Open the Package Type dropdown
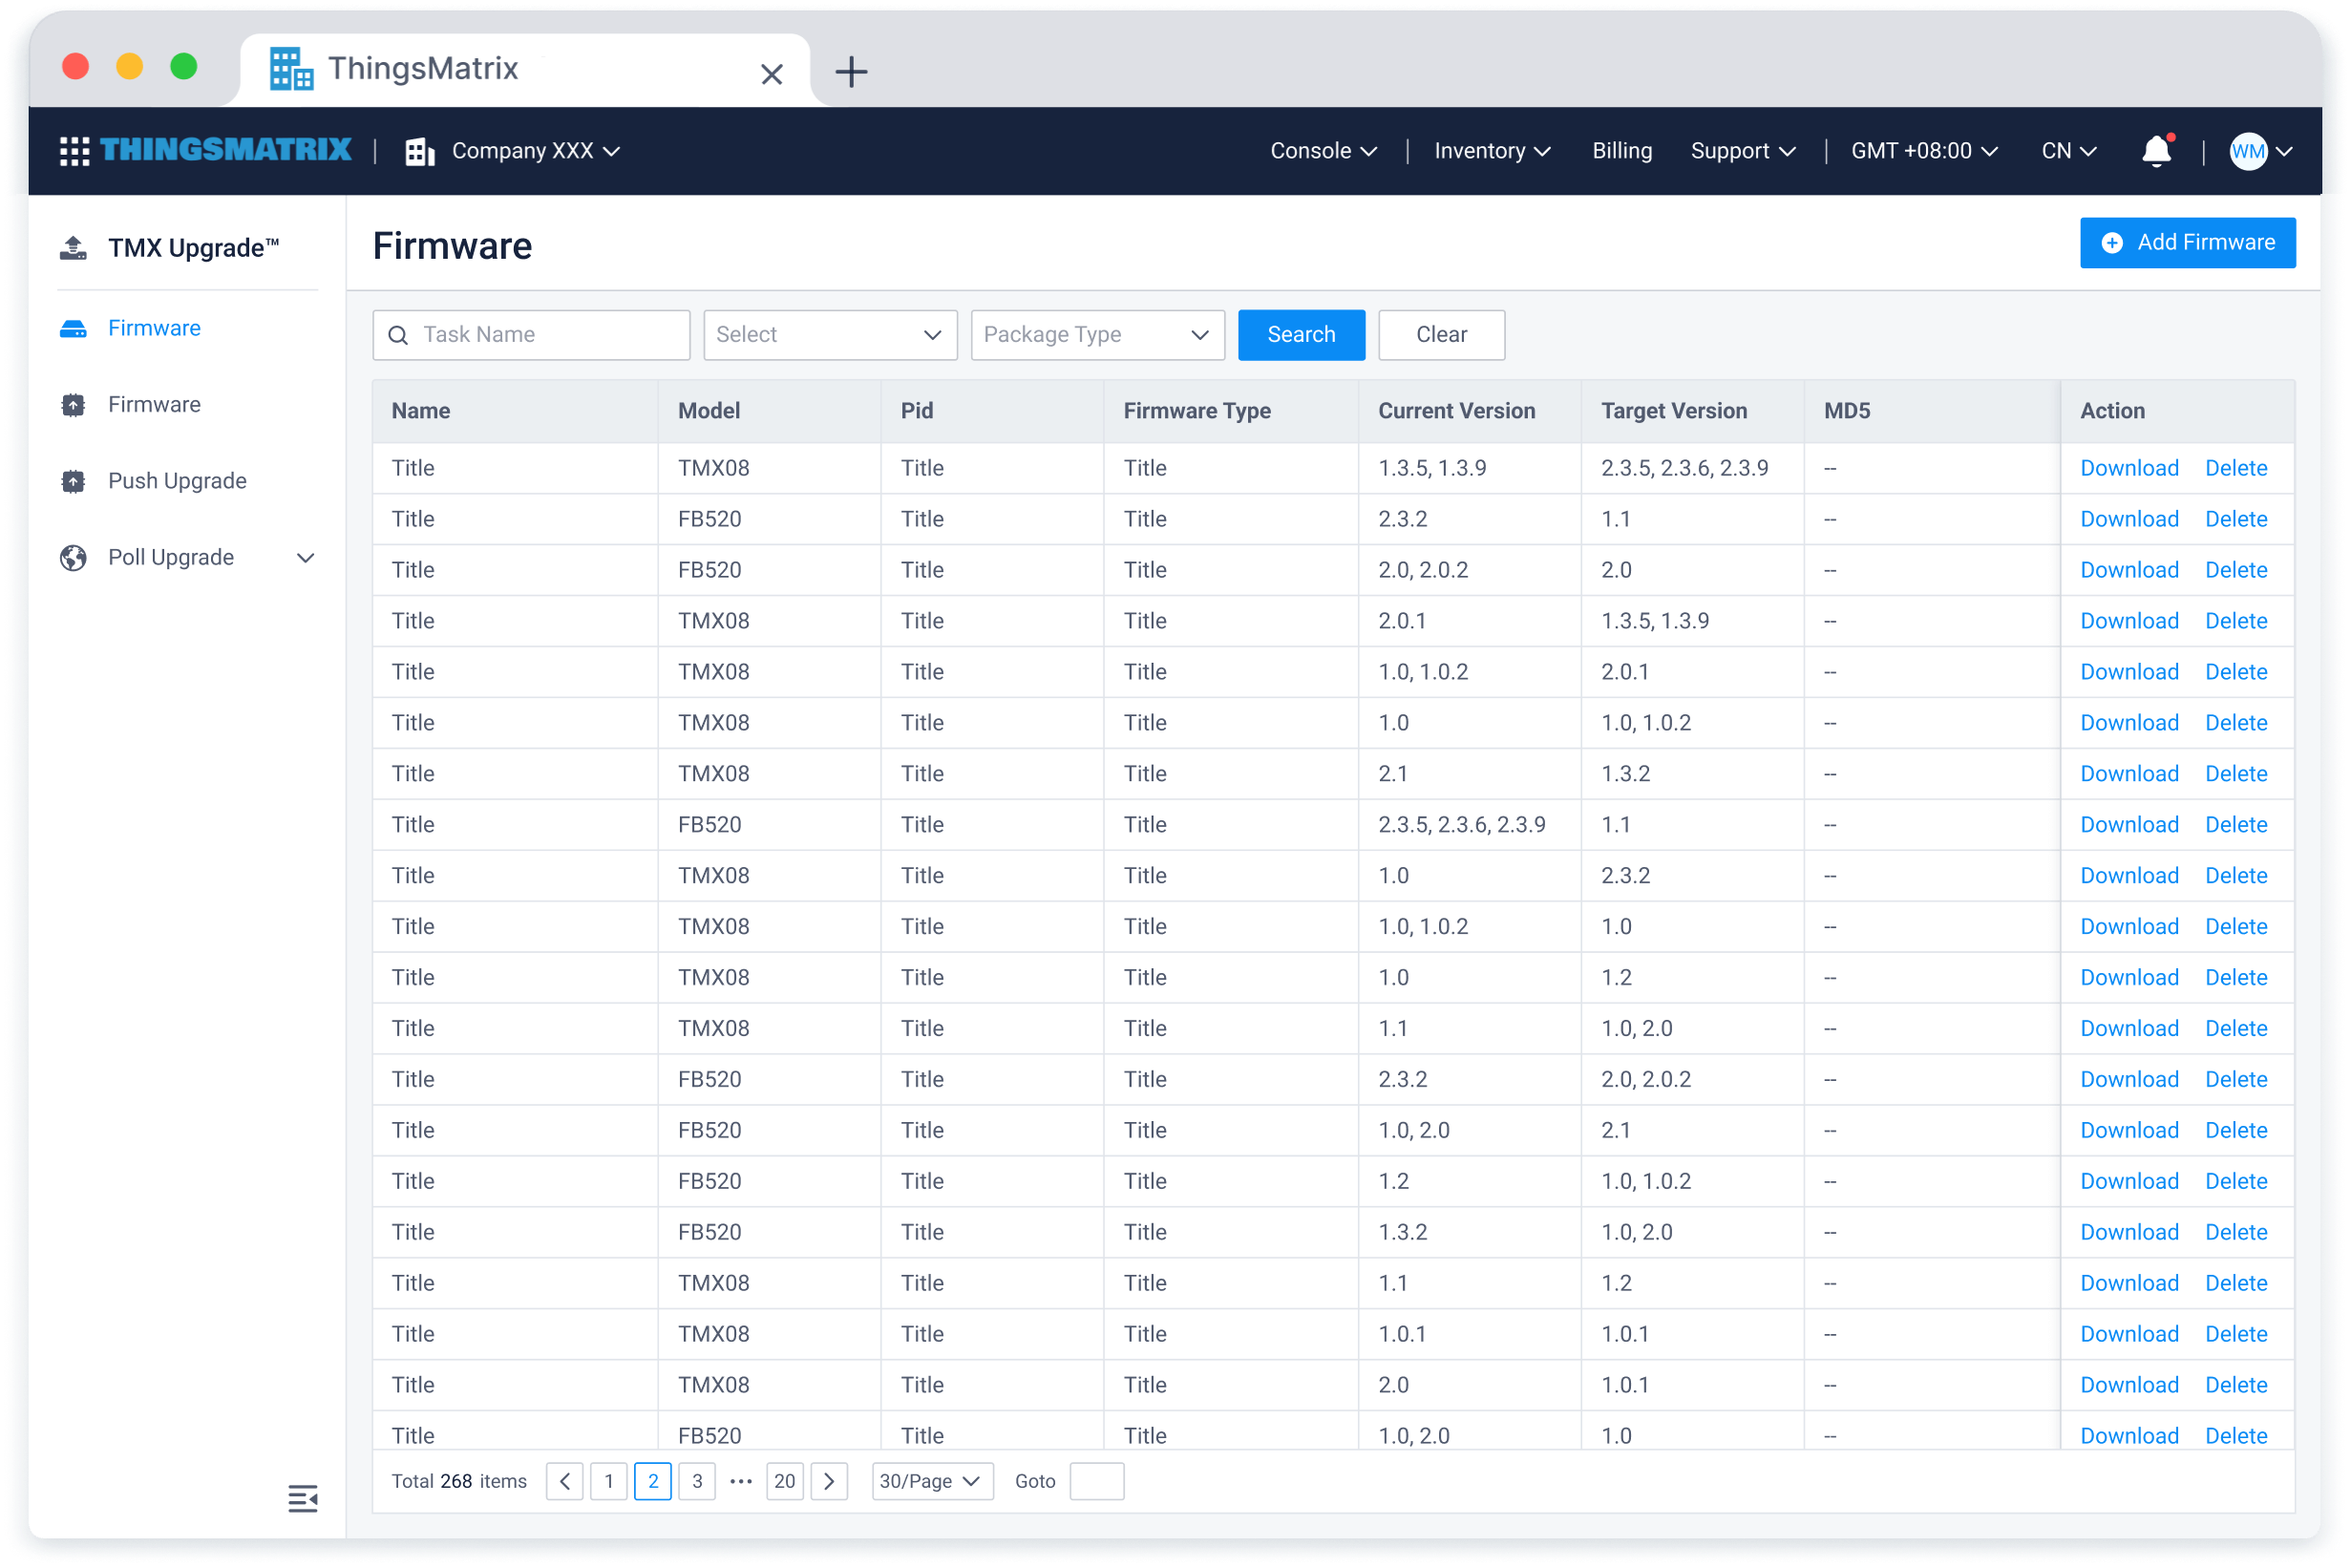The image size is (2351, 1568). click(1097, 335)
